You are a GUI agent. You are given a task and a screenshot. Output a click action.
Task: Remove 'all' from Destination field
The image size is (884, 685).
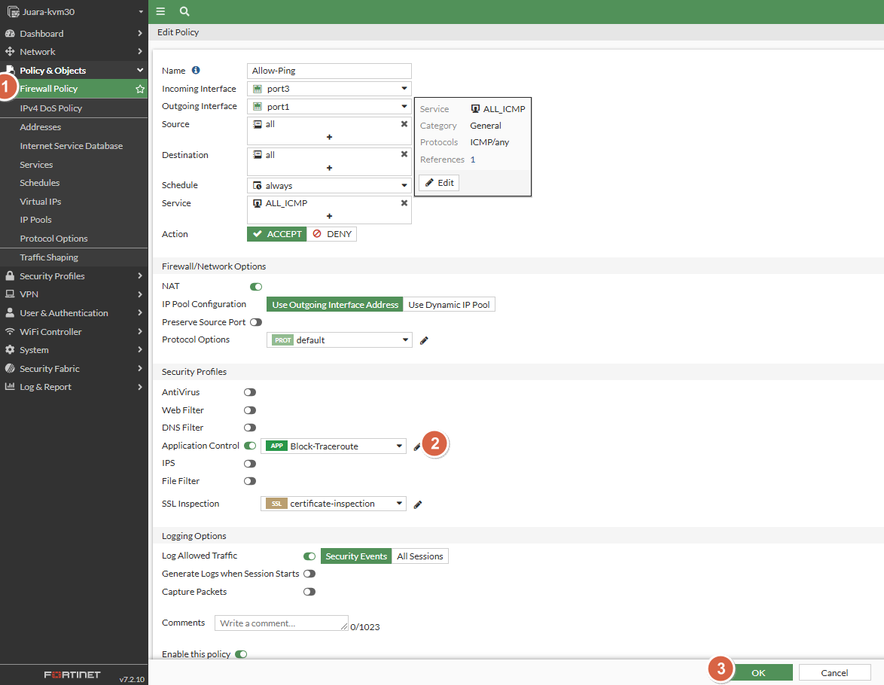pyautogui.click(x=404, y=154)
